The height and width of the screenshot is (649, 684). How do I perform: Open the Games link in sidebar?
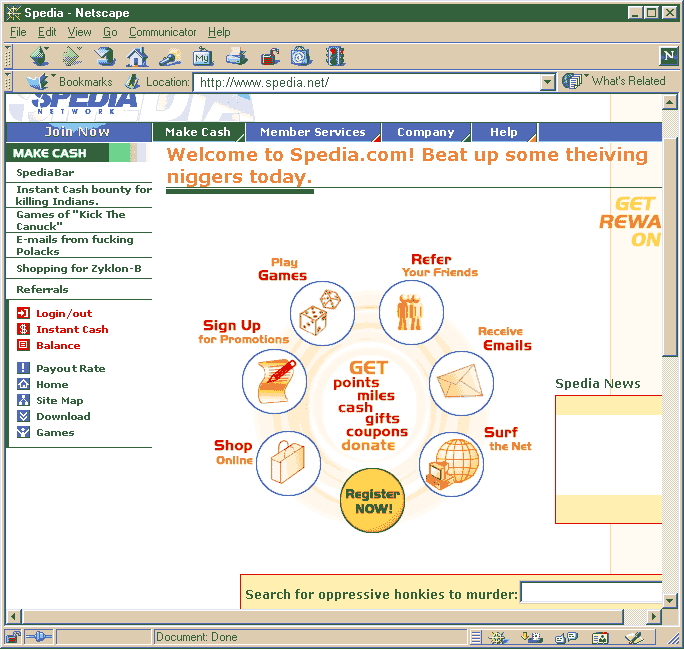click(55, 433)
